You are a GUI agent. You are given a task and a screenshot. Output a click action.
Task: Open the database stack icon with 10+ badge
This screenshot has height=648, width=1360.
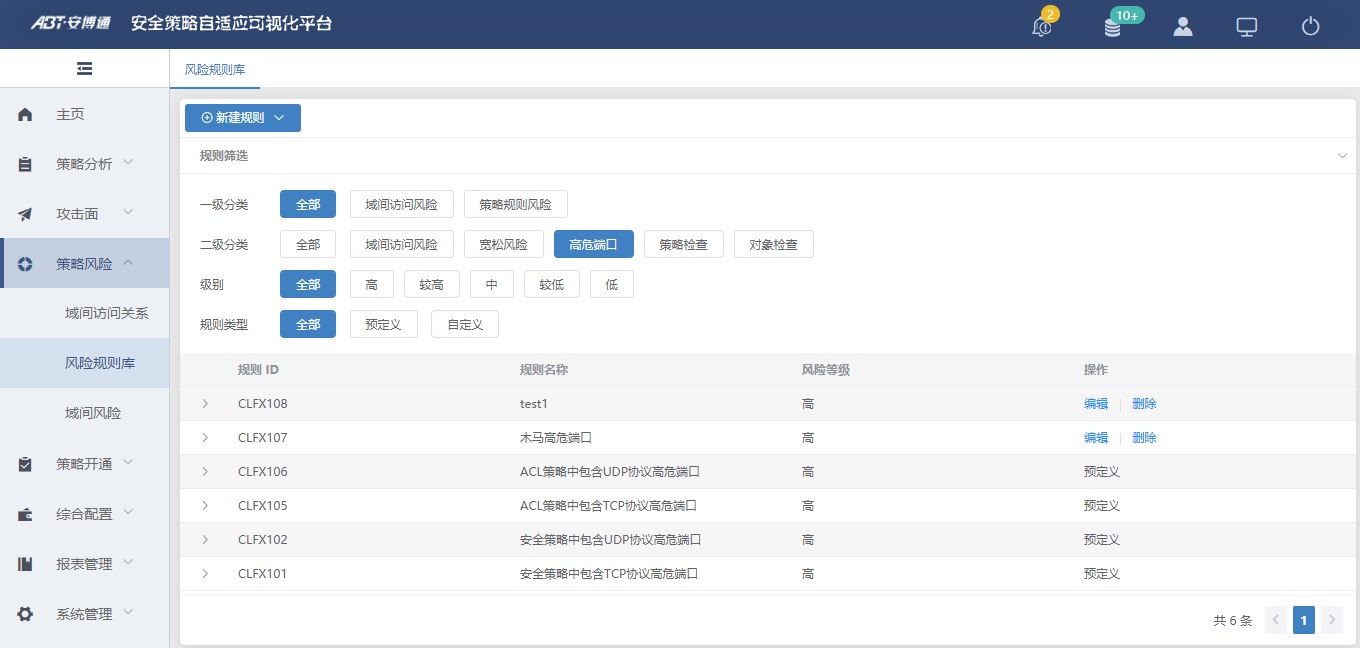coord(1112,27)
